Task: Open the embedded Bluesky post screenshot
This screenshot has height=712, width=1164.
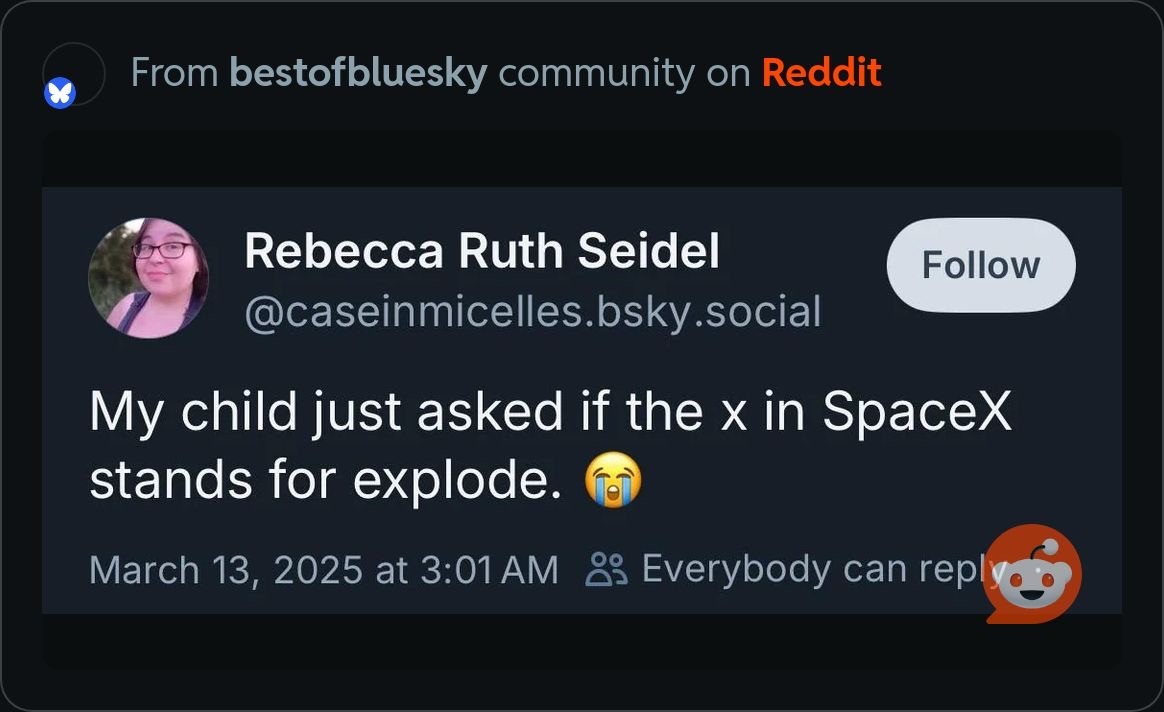Action: coord(581,400)
